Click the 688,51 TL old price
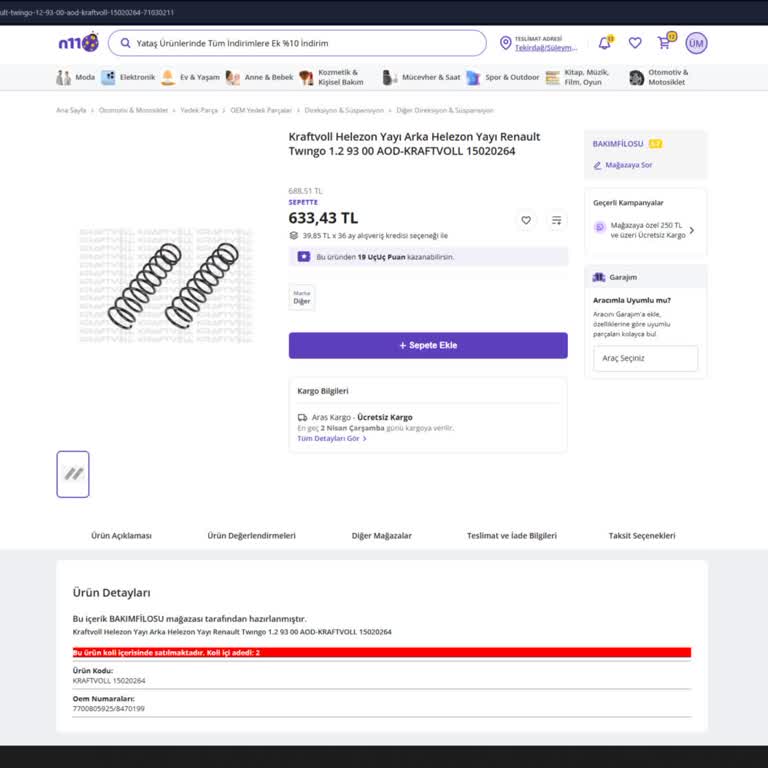Viewport: 768px width, 768px height. [x=306, y=191]
